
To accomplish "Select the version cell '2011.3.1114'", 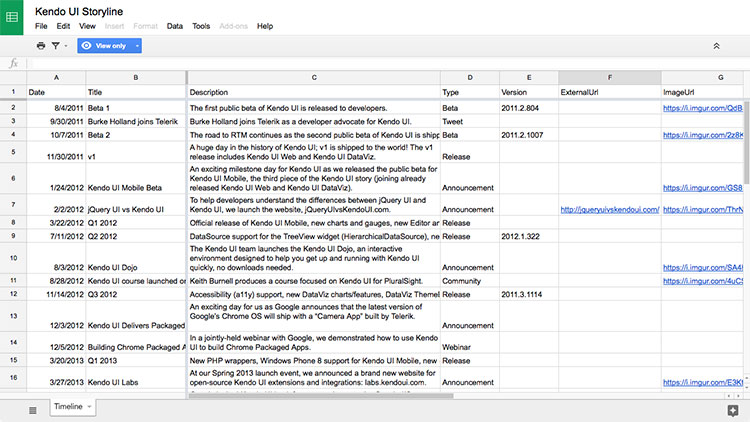I will coord(529,294).
